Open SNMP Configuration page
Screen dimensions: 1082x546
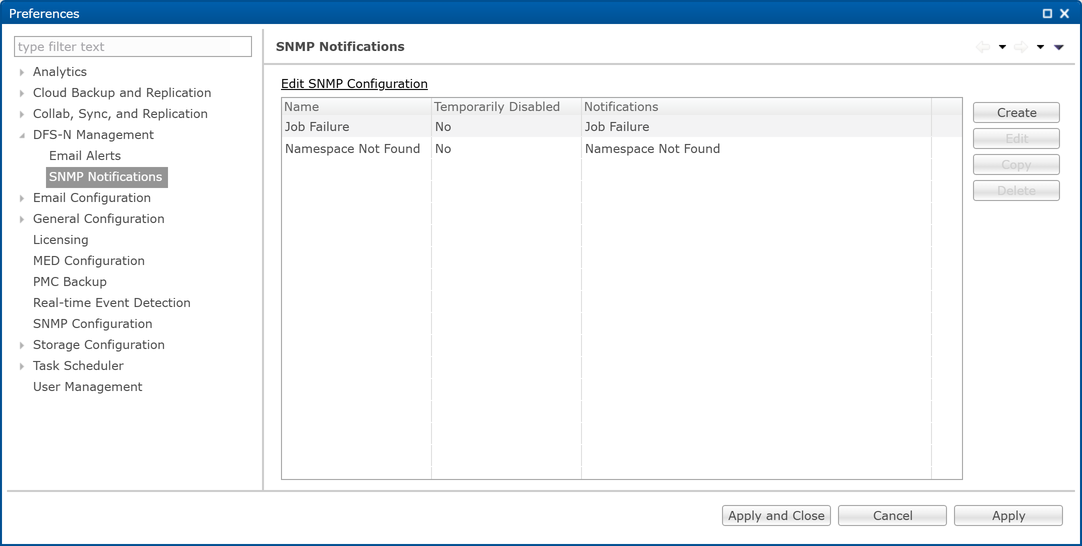92,324
